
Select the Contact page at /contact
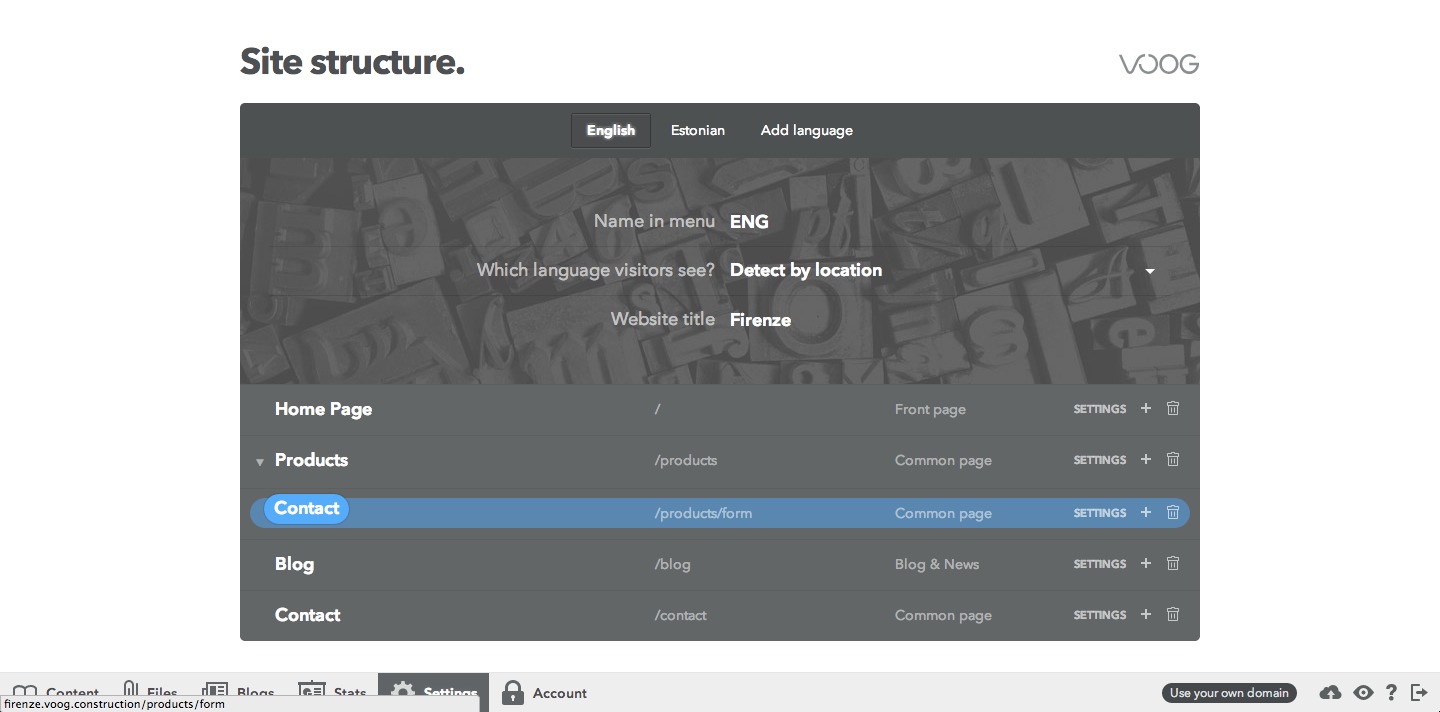pos(307,615)
